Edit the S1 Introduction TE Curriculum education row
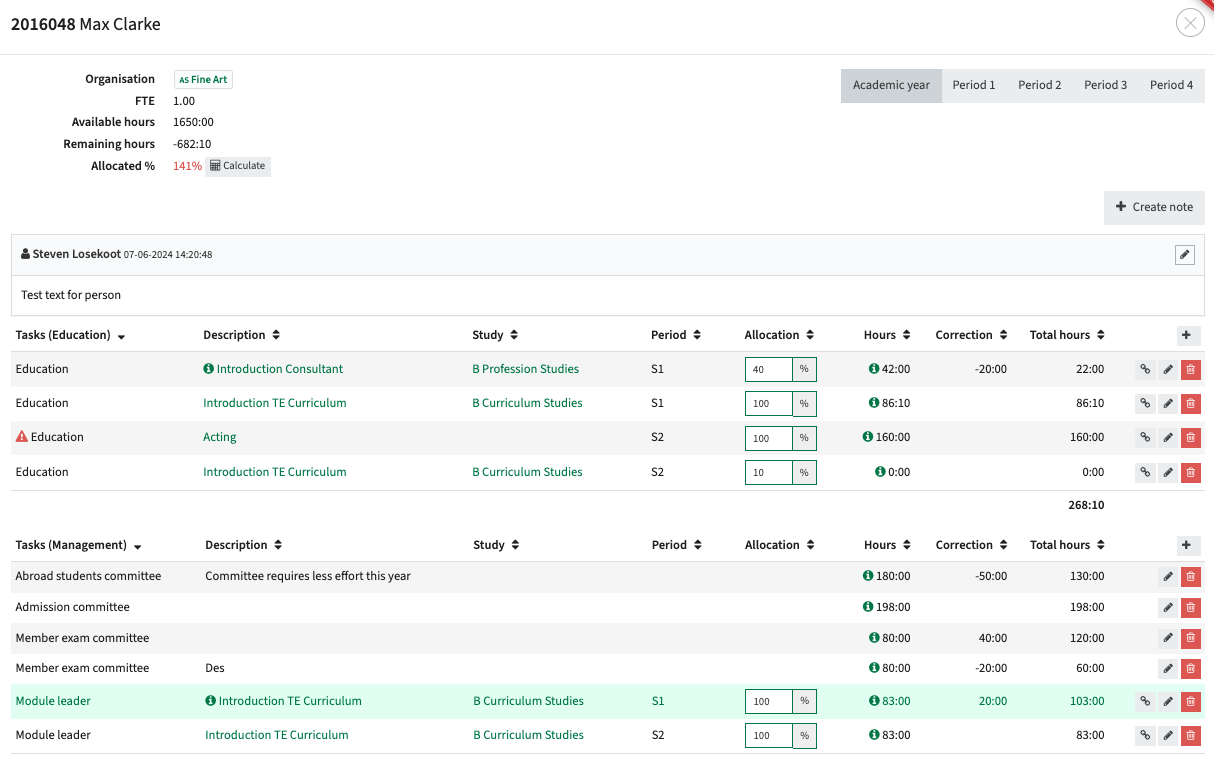 click(1167, 404)
